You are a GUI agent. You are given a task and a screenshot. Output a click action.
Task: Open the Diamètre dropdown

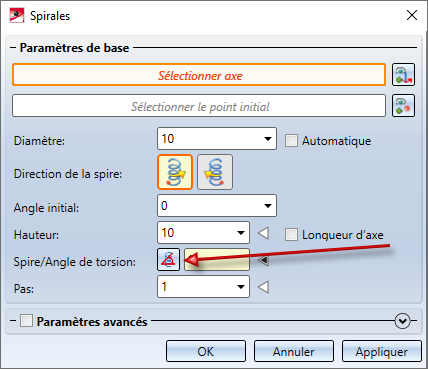point(268,139)
